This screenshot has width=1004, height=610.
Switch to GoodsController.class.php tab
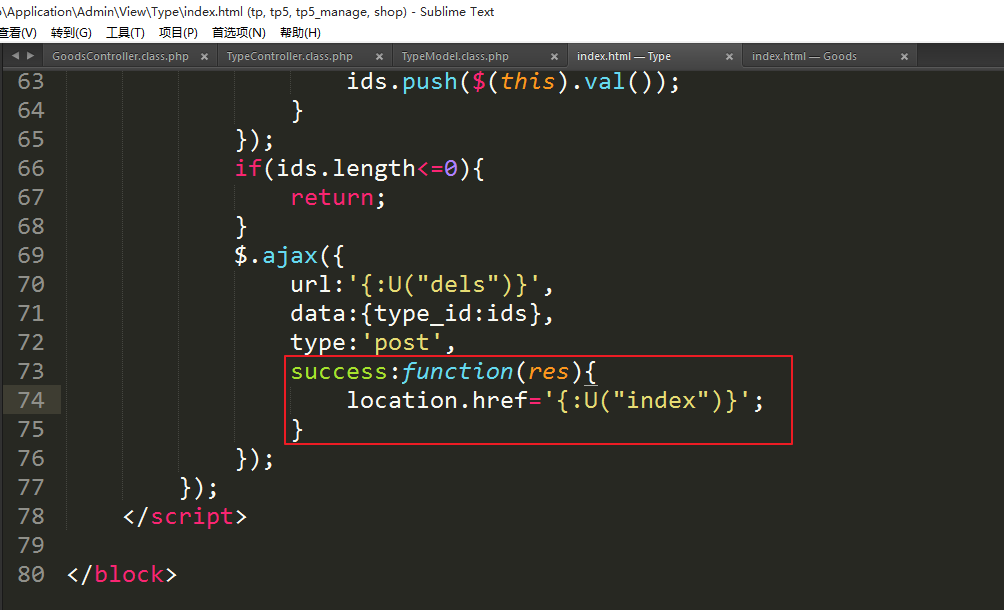pos(120,57)
